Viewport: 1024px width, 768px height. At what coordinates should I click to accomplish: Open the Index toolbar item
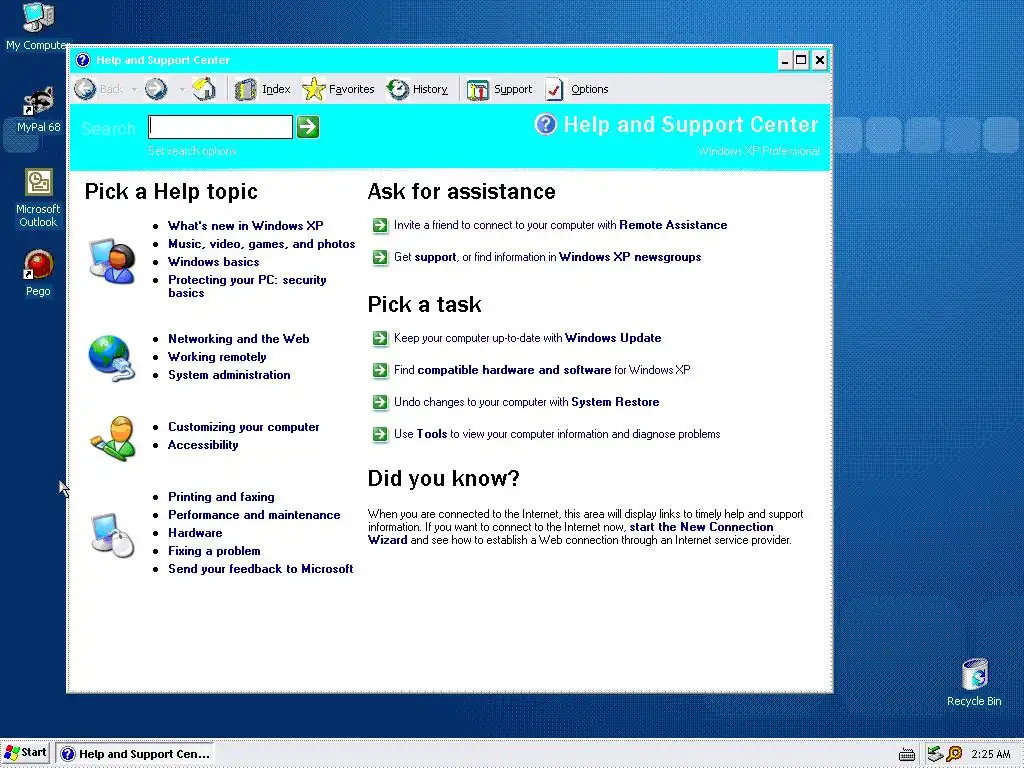pyautogui.click(x=263, y=89)
